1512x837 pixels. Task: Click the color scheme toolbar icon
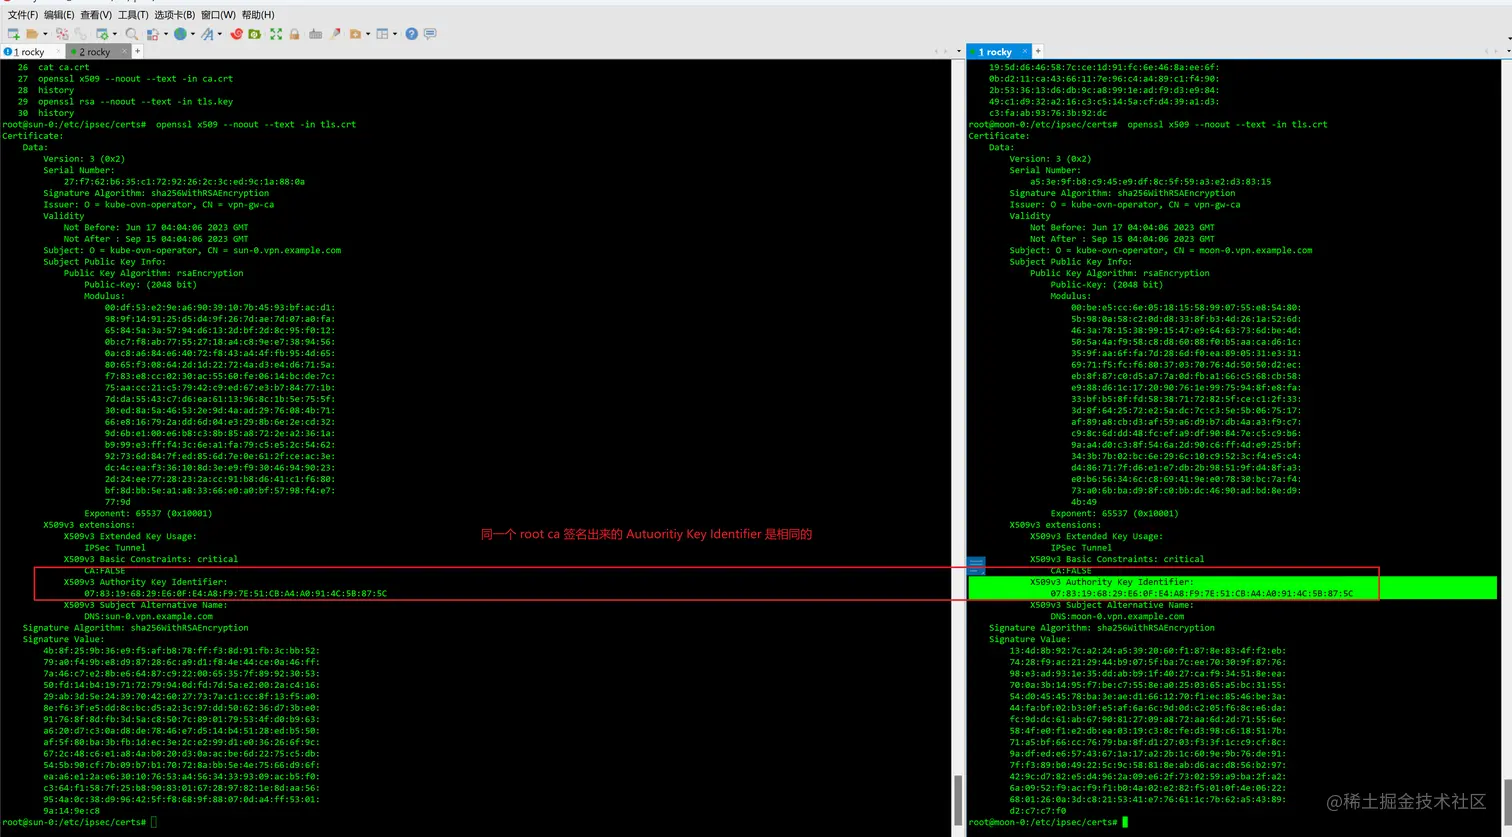tap(153, 34)
